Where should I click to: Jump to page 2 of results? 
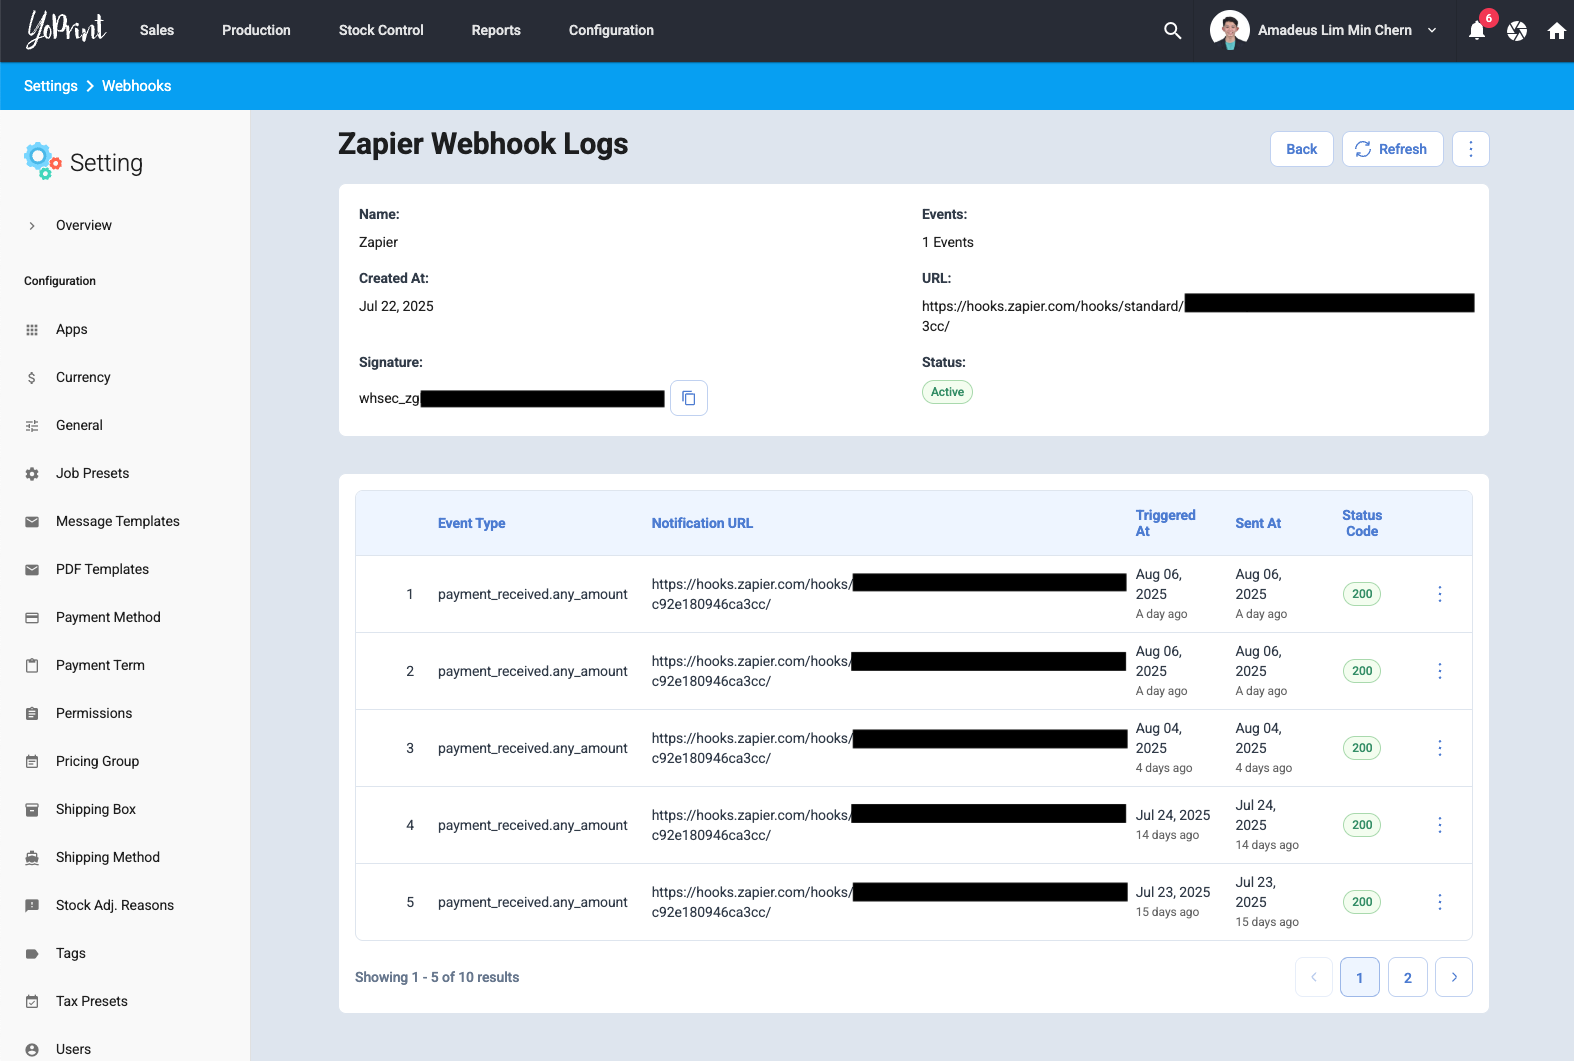click(x=1407, y=977)
